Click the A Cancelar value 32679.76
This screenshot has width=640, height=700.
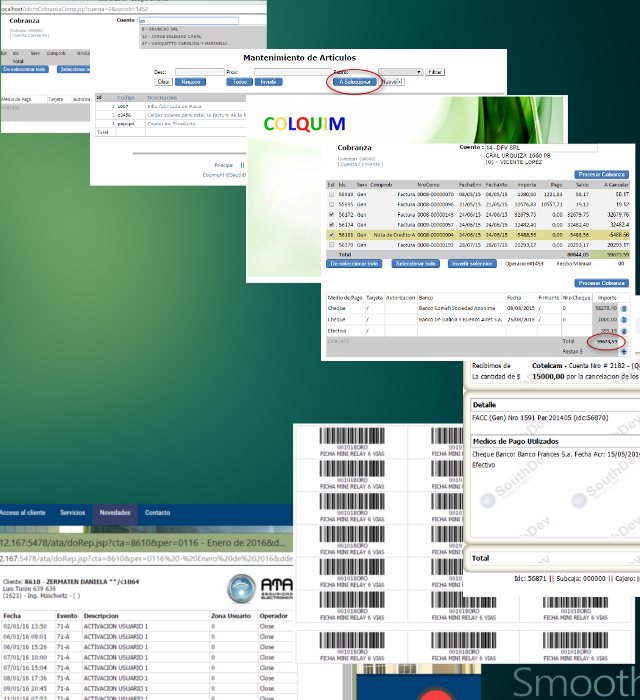618,215
